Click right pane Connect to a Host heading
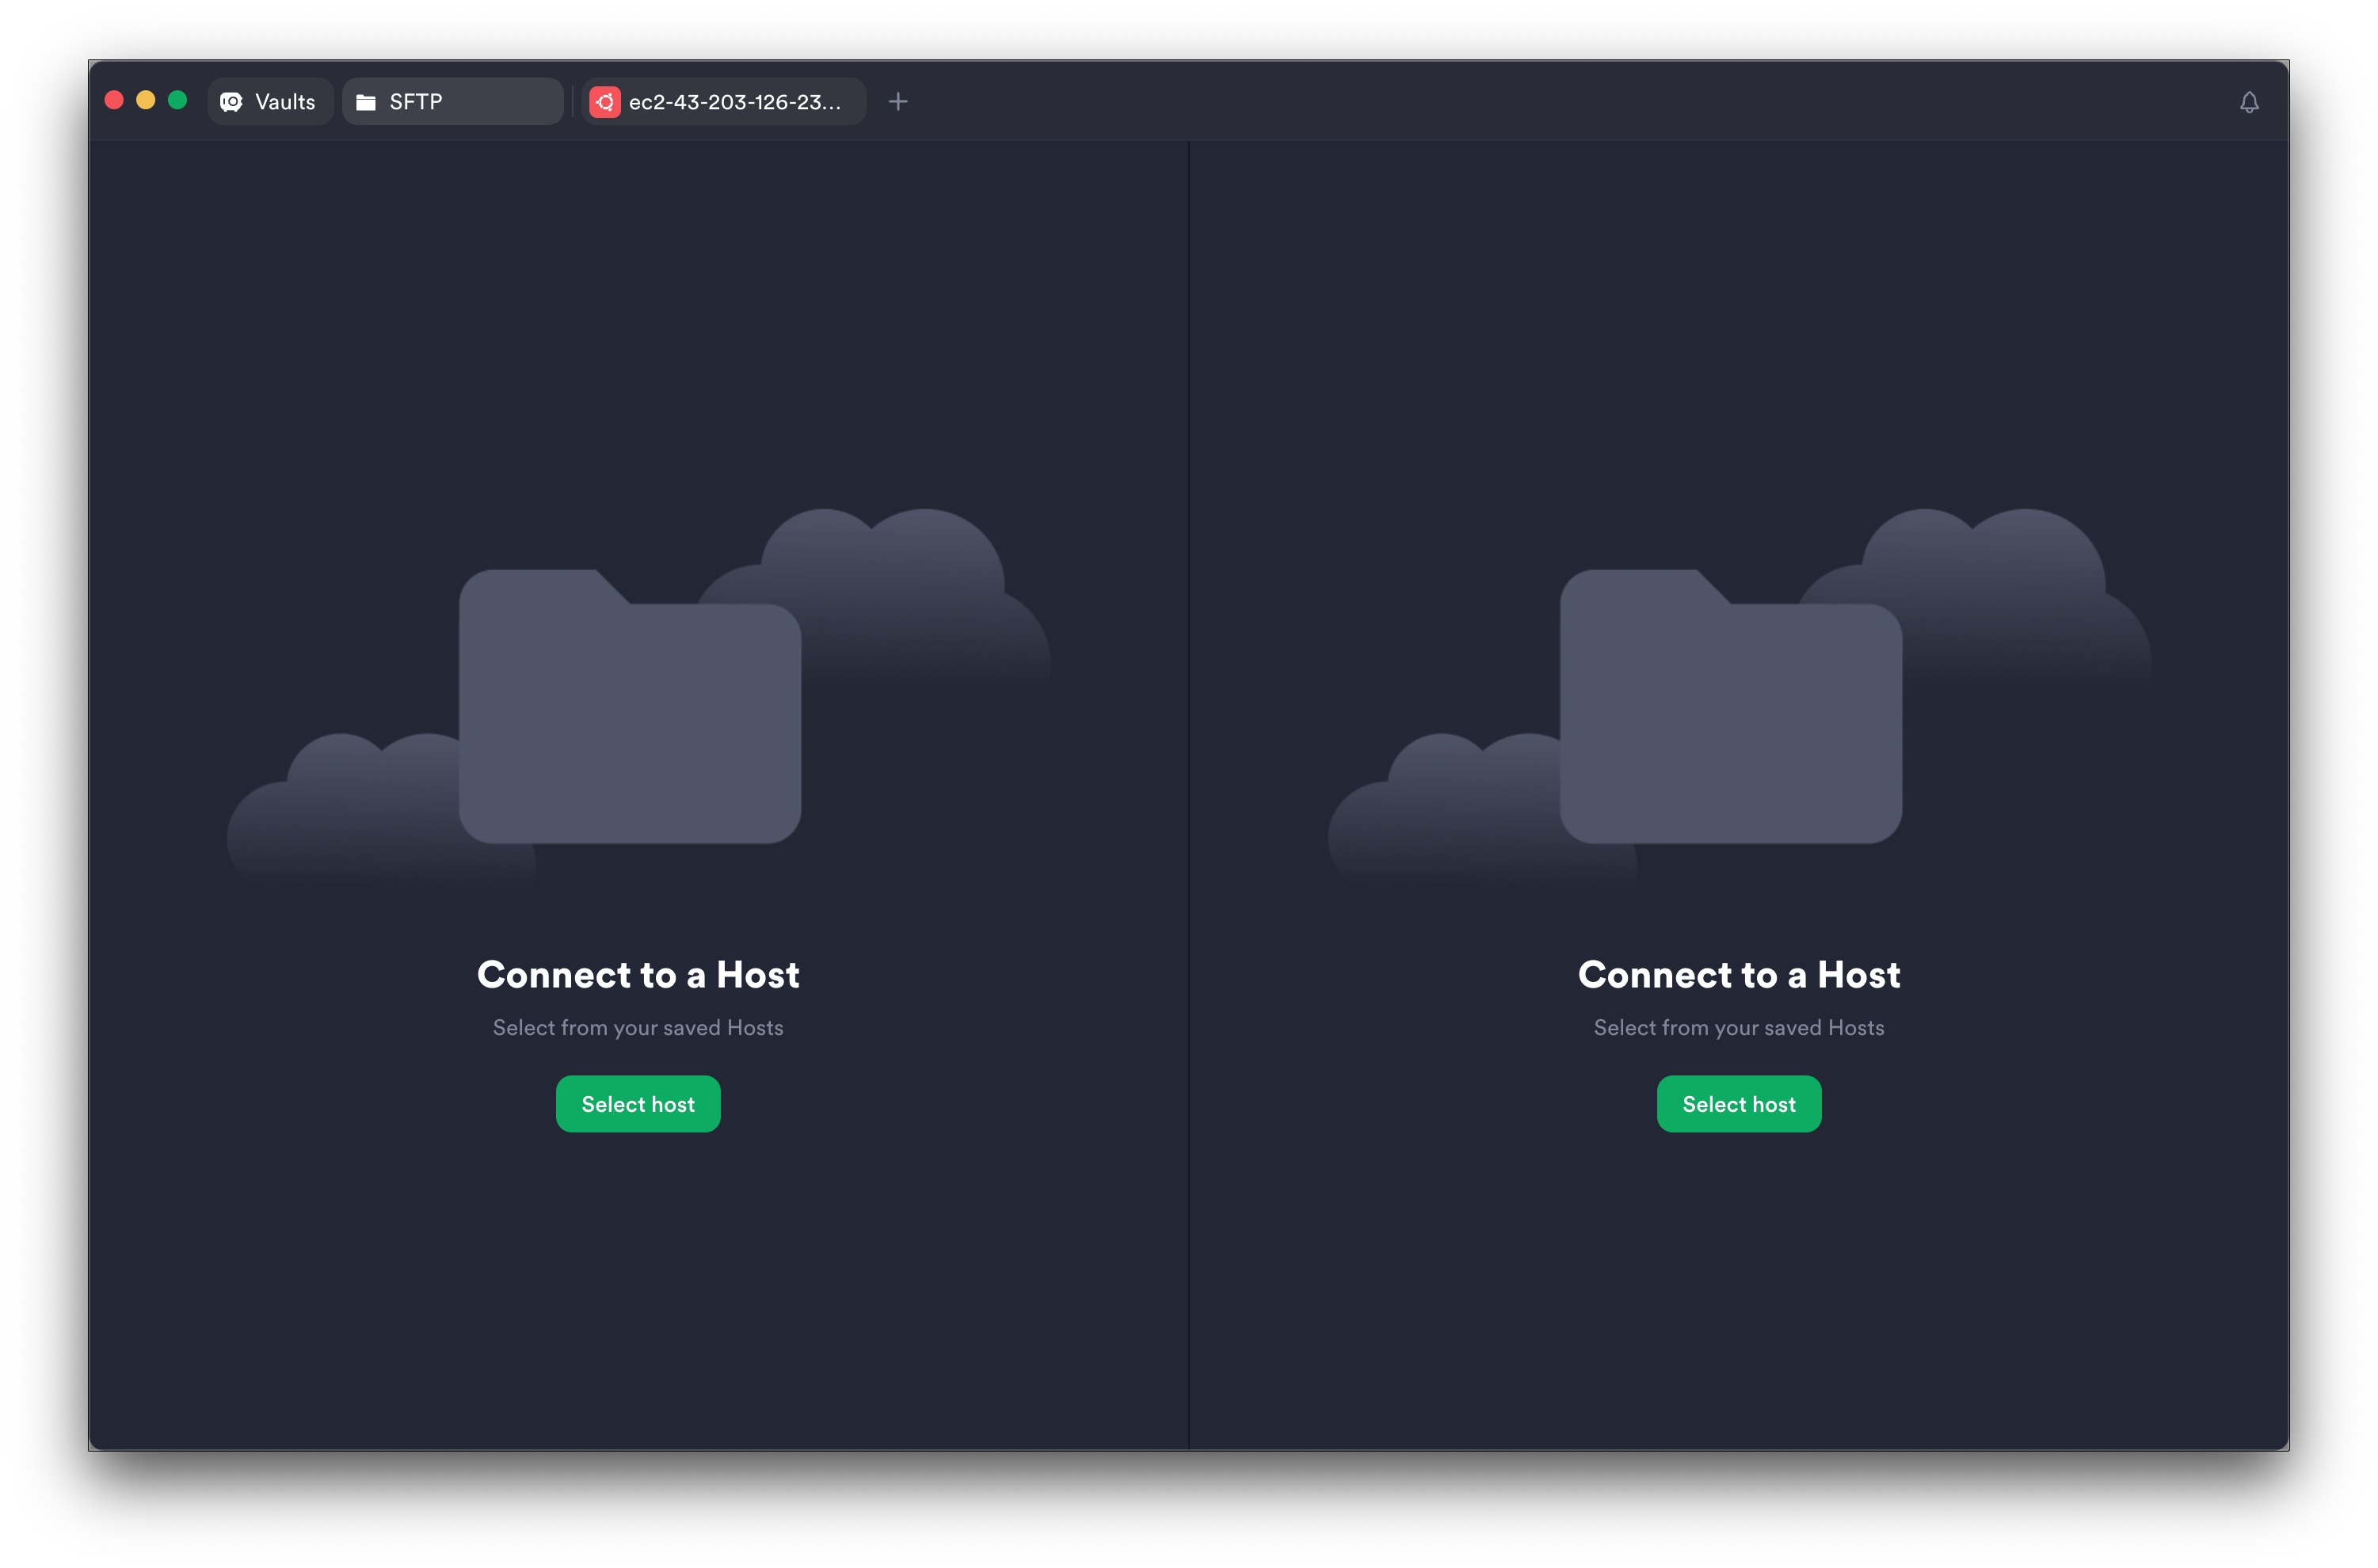Image resolution: width=2378 pixels, height=1568 pixels. pyautogui.click(x=1739, y=975)
